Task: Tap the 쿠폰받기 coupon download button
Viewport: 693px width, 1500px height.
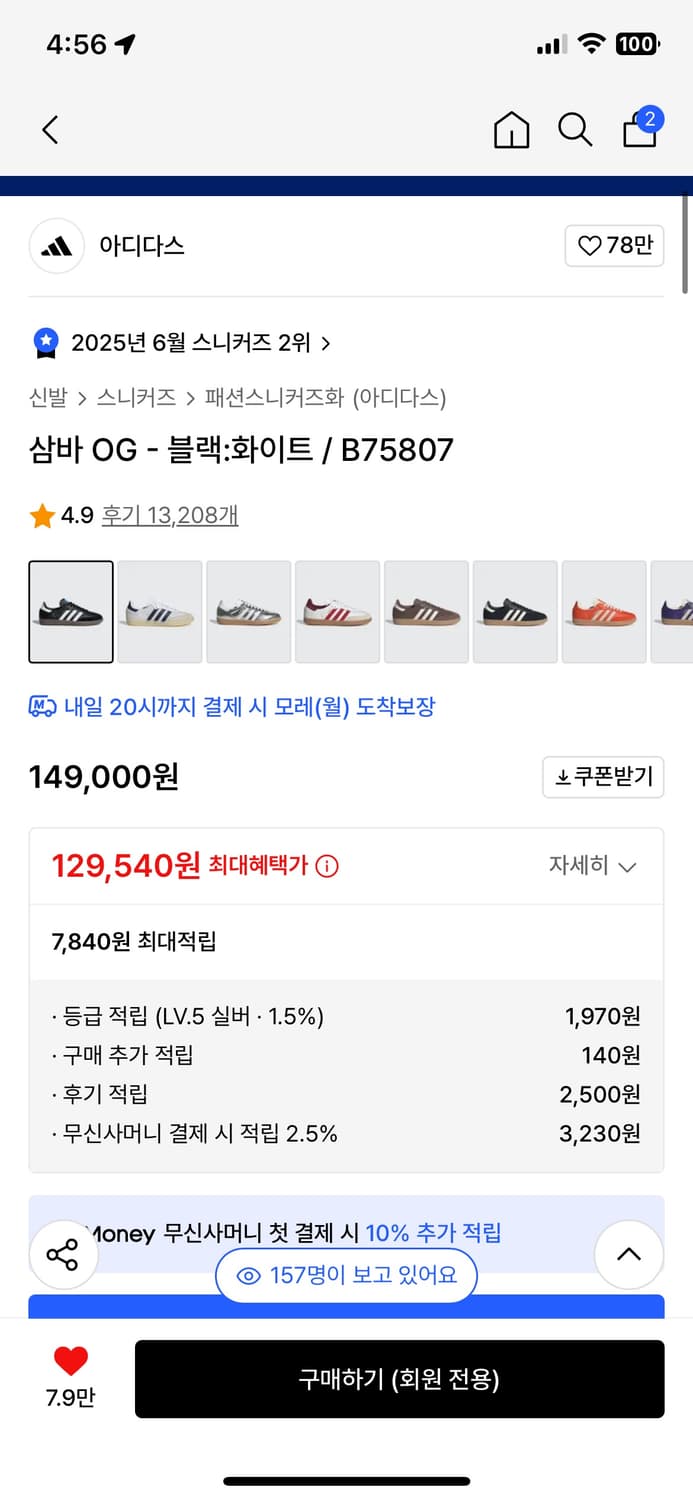Action: tap(603, 777)
